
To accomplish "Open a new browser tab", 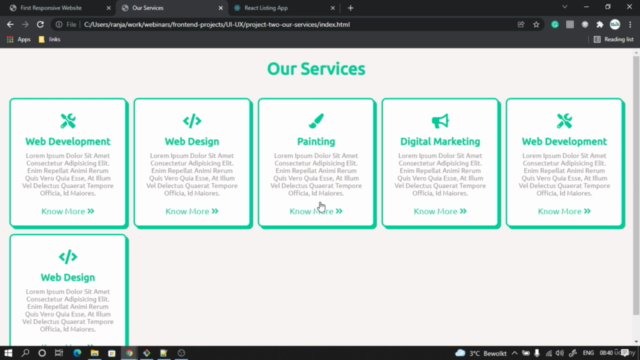I will pos(350,8).
